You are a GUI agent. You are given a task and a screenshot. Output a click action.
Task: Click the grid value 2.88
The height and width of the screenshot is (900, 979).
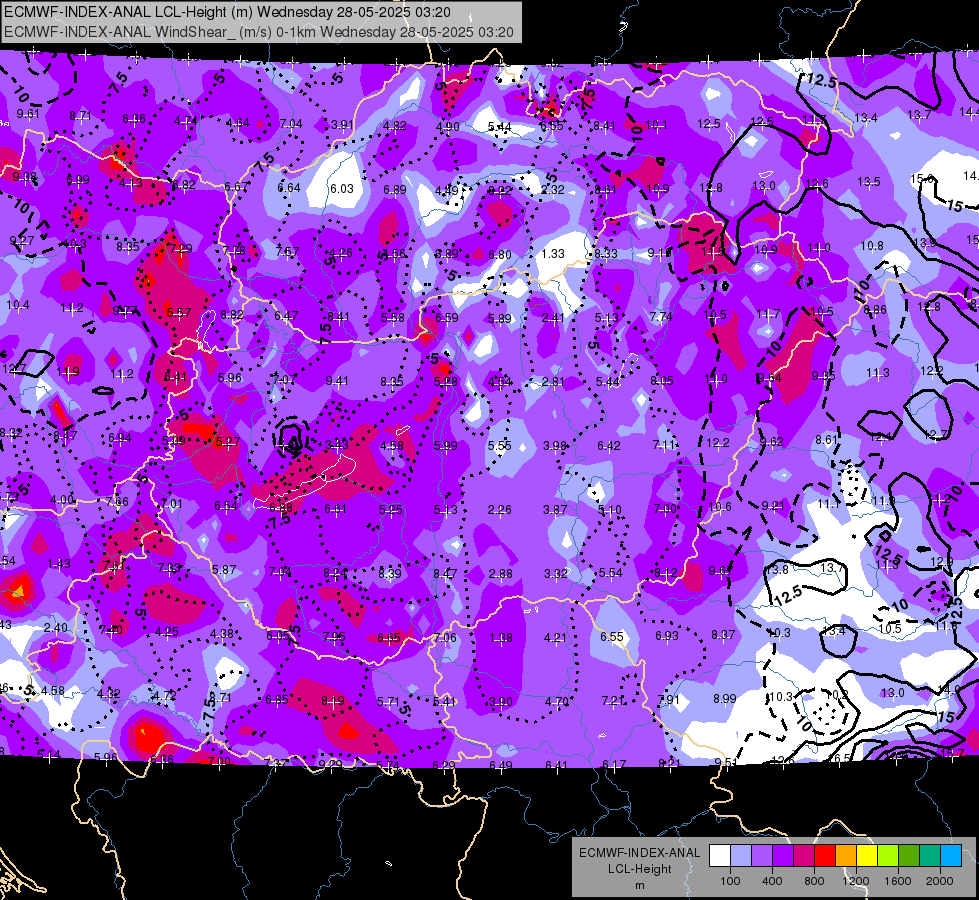pyautogui.click(x=501, y=573)
